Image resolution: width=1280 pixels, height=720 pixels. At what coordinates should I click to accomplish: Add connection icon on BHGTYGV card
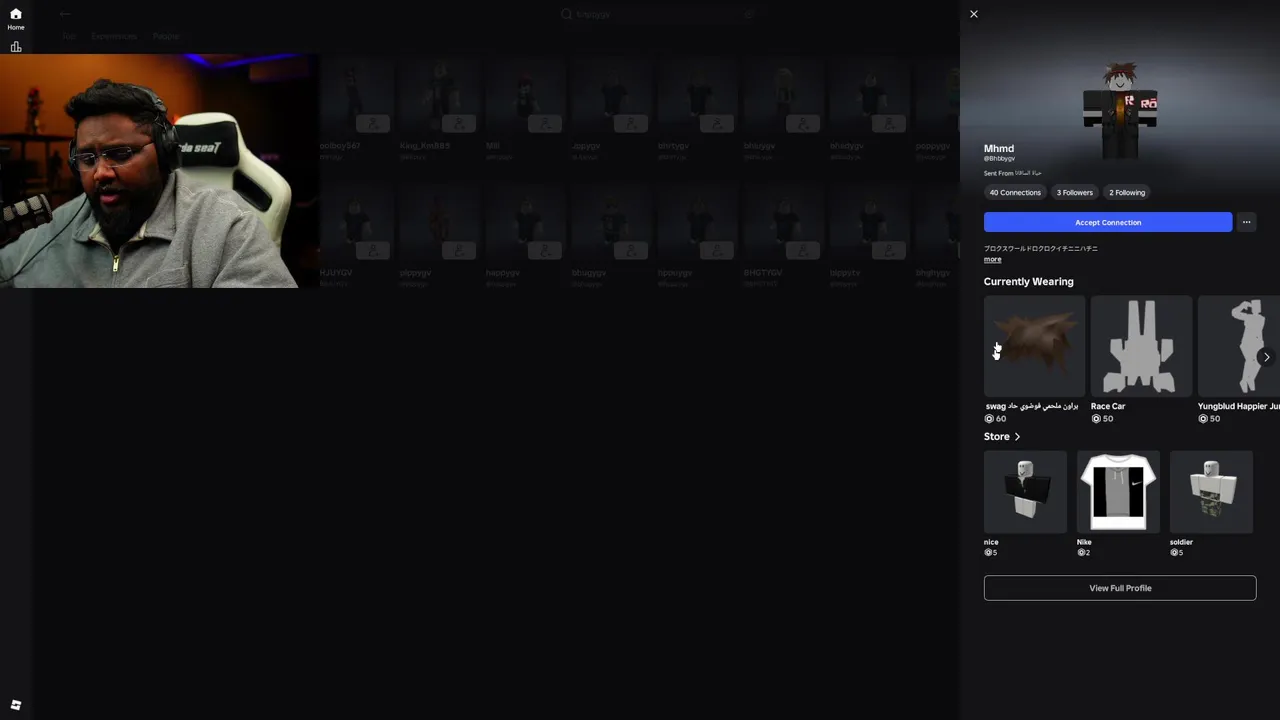click(x=803, y=251)
